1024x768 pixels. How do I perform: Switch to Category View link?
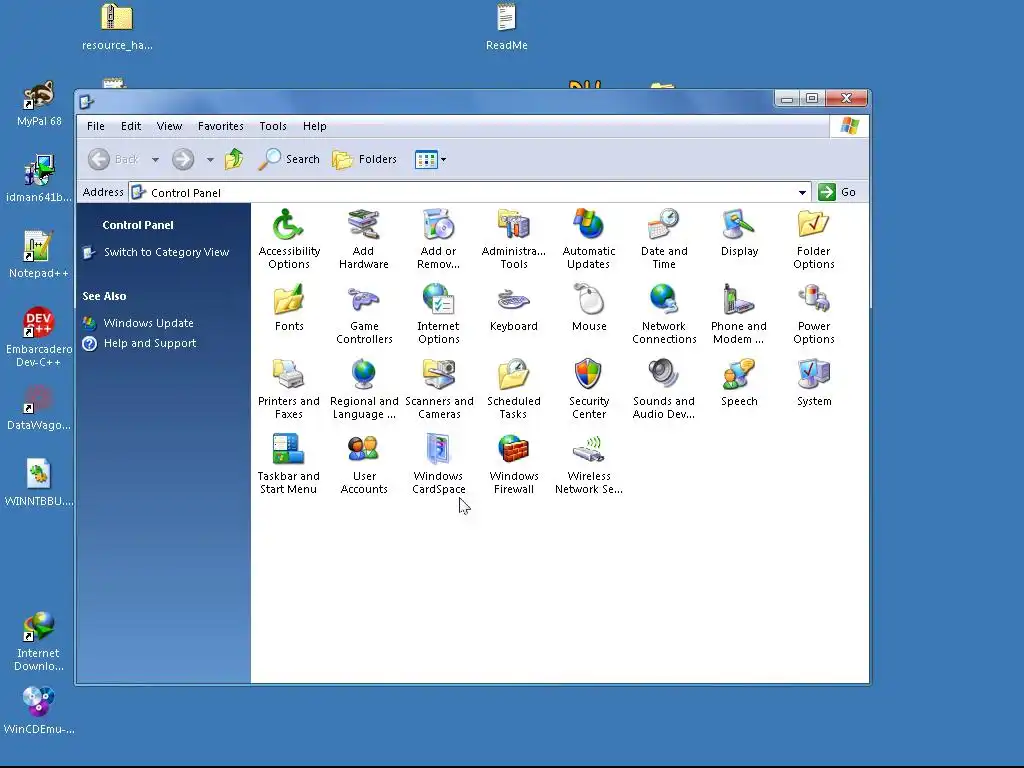[x=167, y=252]
